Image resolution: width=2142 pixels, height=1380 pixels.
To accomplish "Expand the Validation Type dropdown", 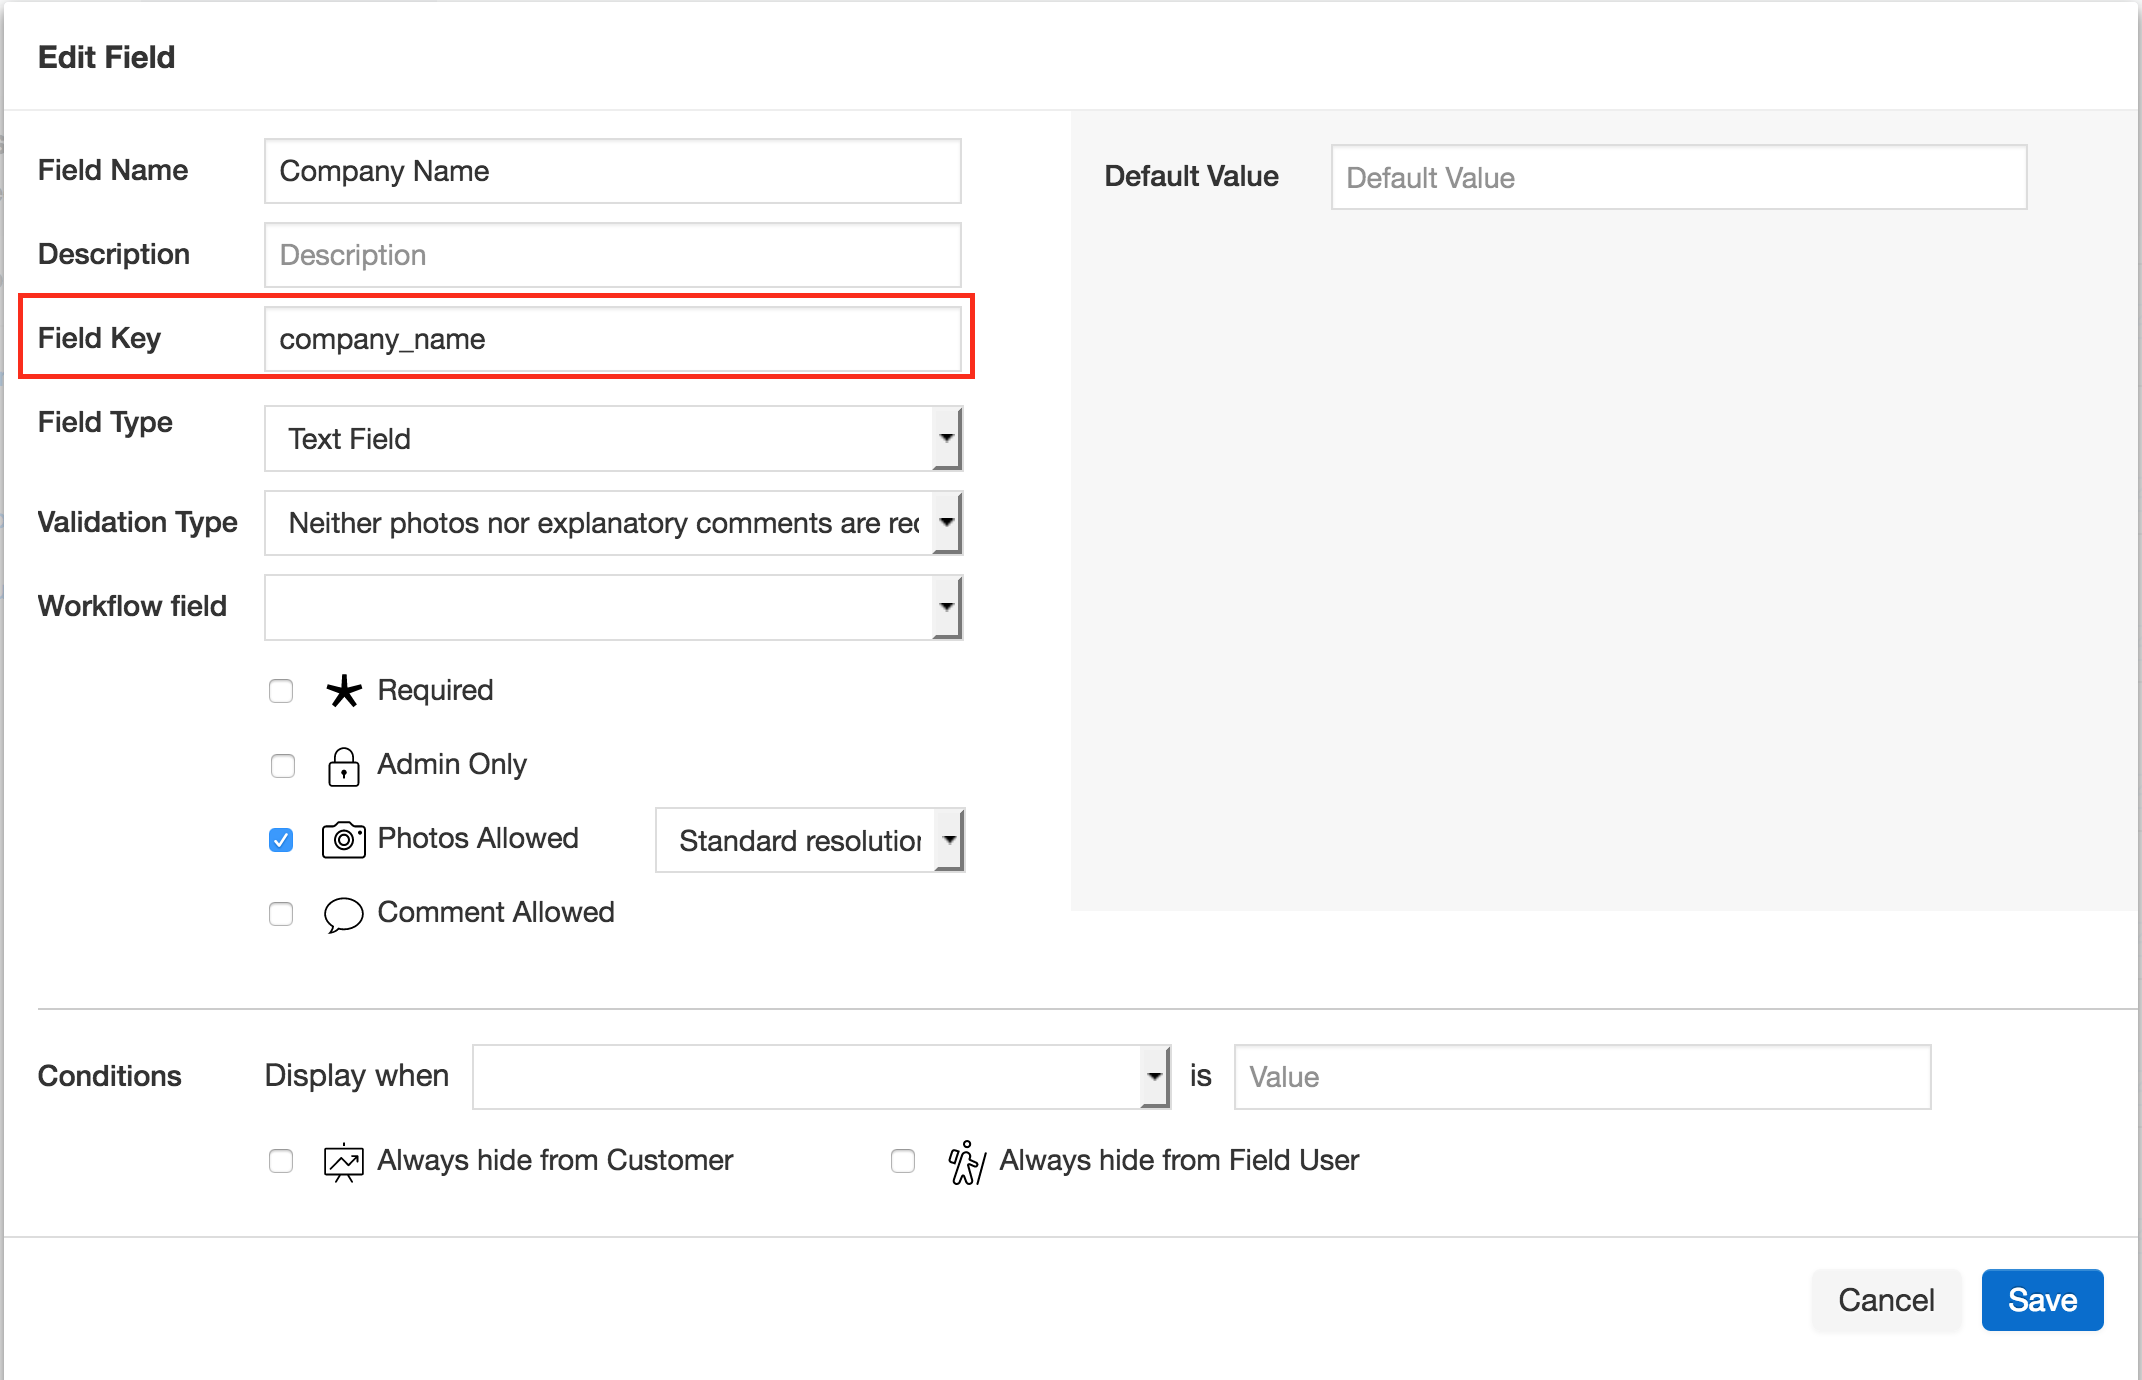I will pyautogui.click(x=612, y=523).
